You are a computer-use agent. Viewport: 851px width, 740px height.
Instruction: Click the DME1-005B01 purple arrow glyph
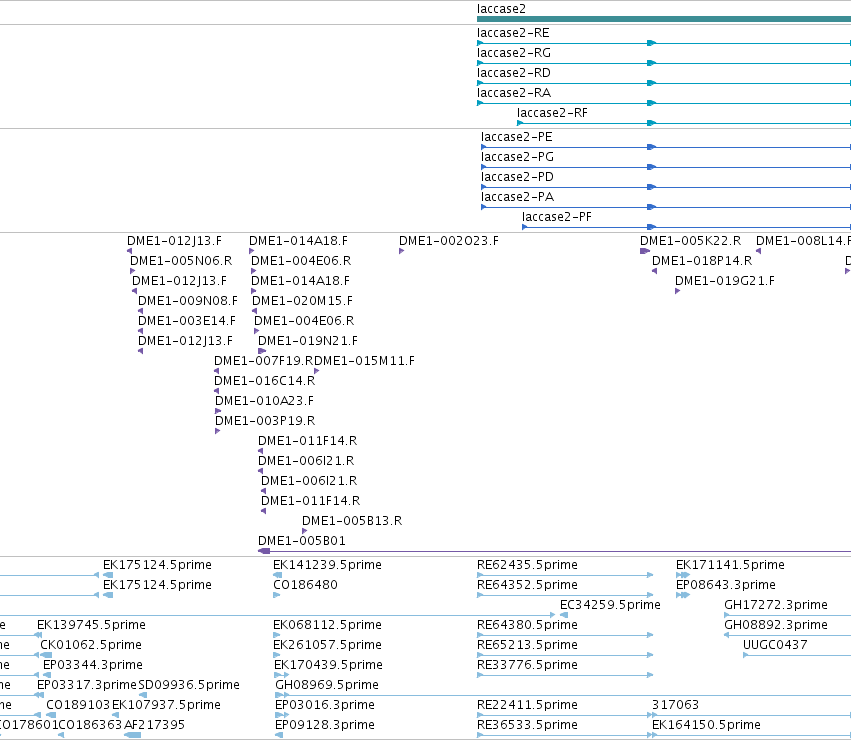point(264,552)
